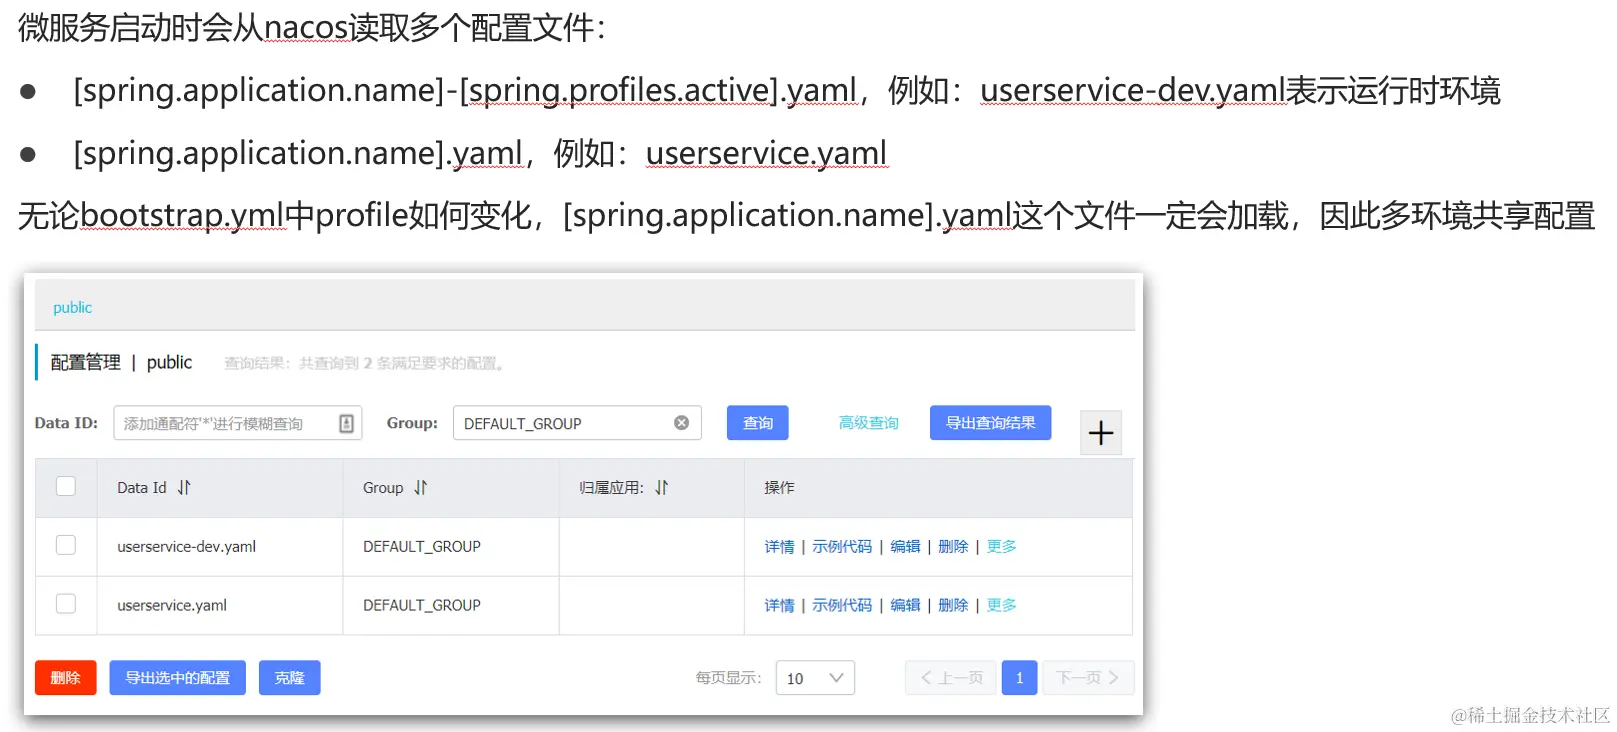The height and width of the screenshot is (732, 1617).
Task: Focus the Data ID search field
Action: pos(237,423)
